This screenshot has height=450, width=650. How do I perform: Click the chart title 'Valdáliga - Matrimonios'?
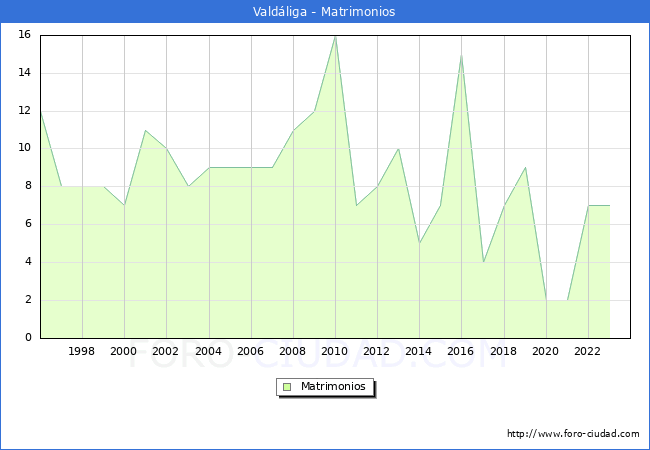(x=324, y=12)
